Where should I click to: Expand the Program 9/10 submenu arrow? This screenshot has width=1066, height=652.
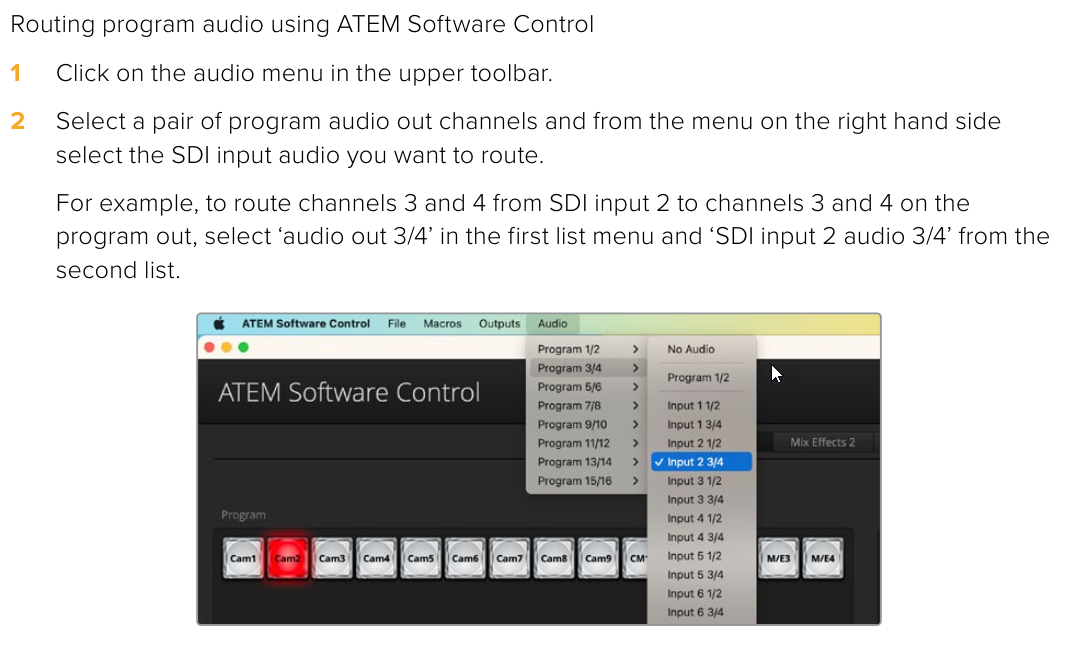tap(635, 424)
